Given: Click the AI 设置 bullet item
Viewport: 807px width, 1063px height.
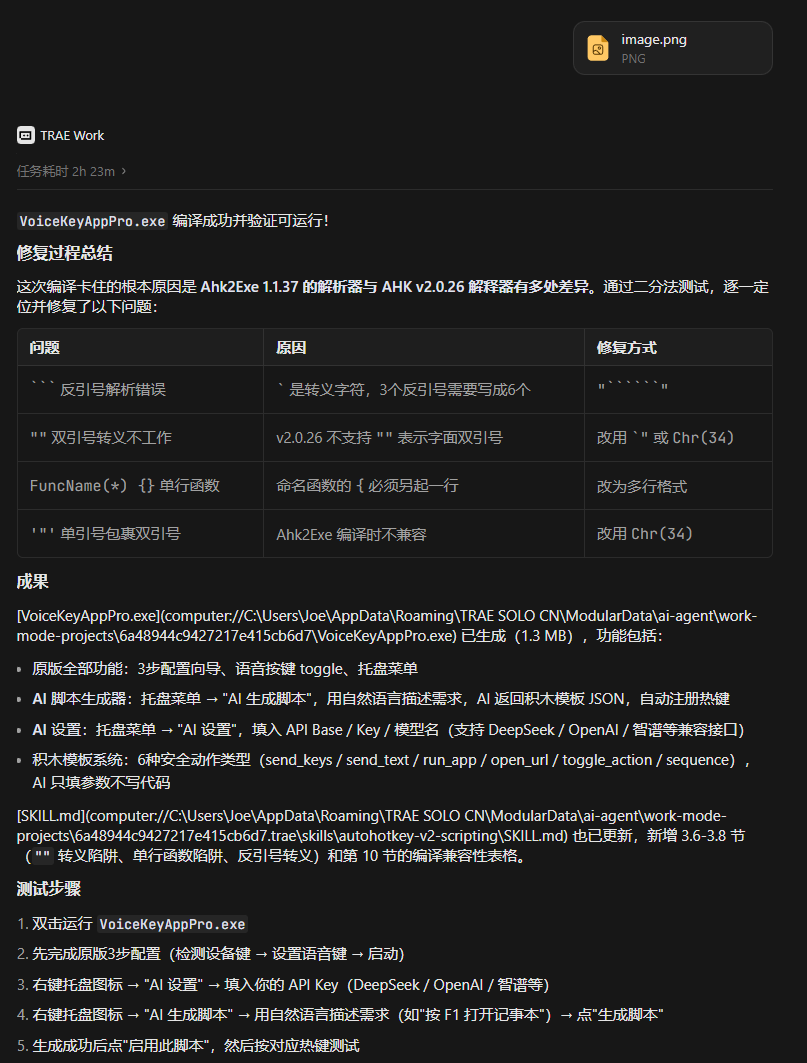Looking at the screenshot, I should (x=388, y=730).
